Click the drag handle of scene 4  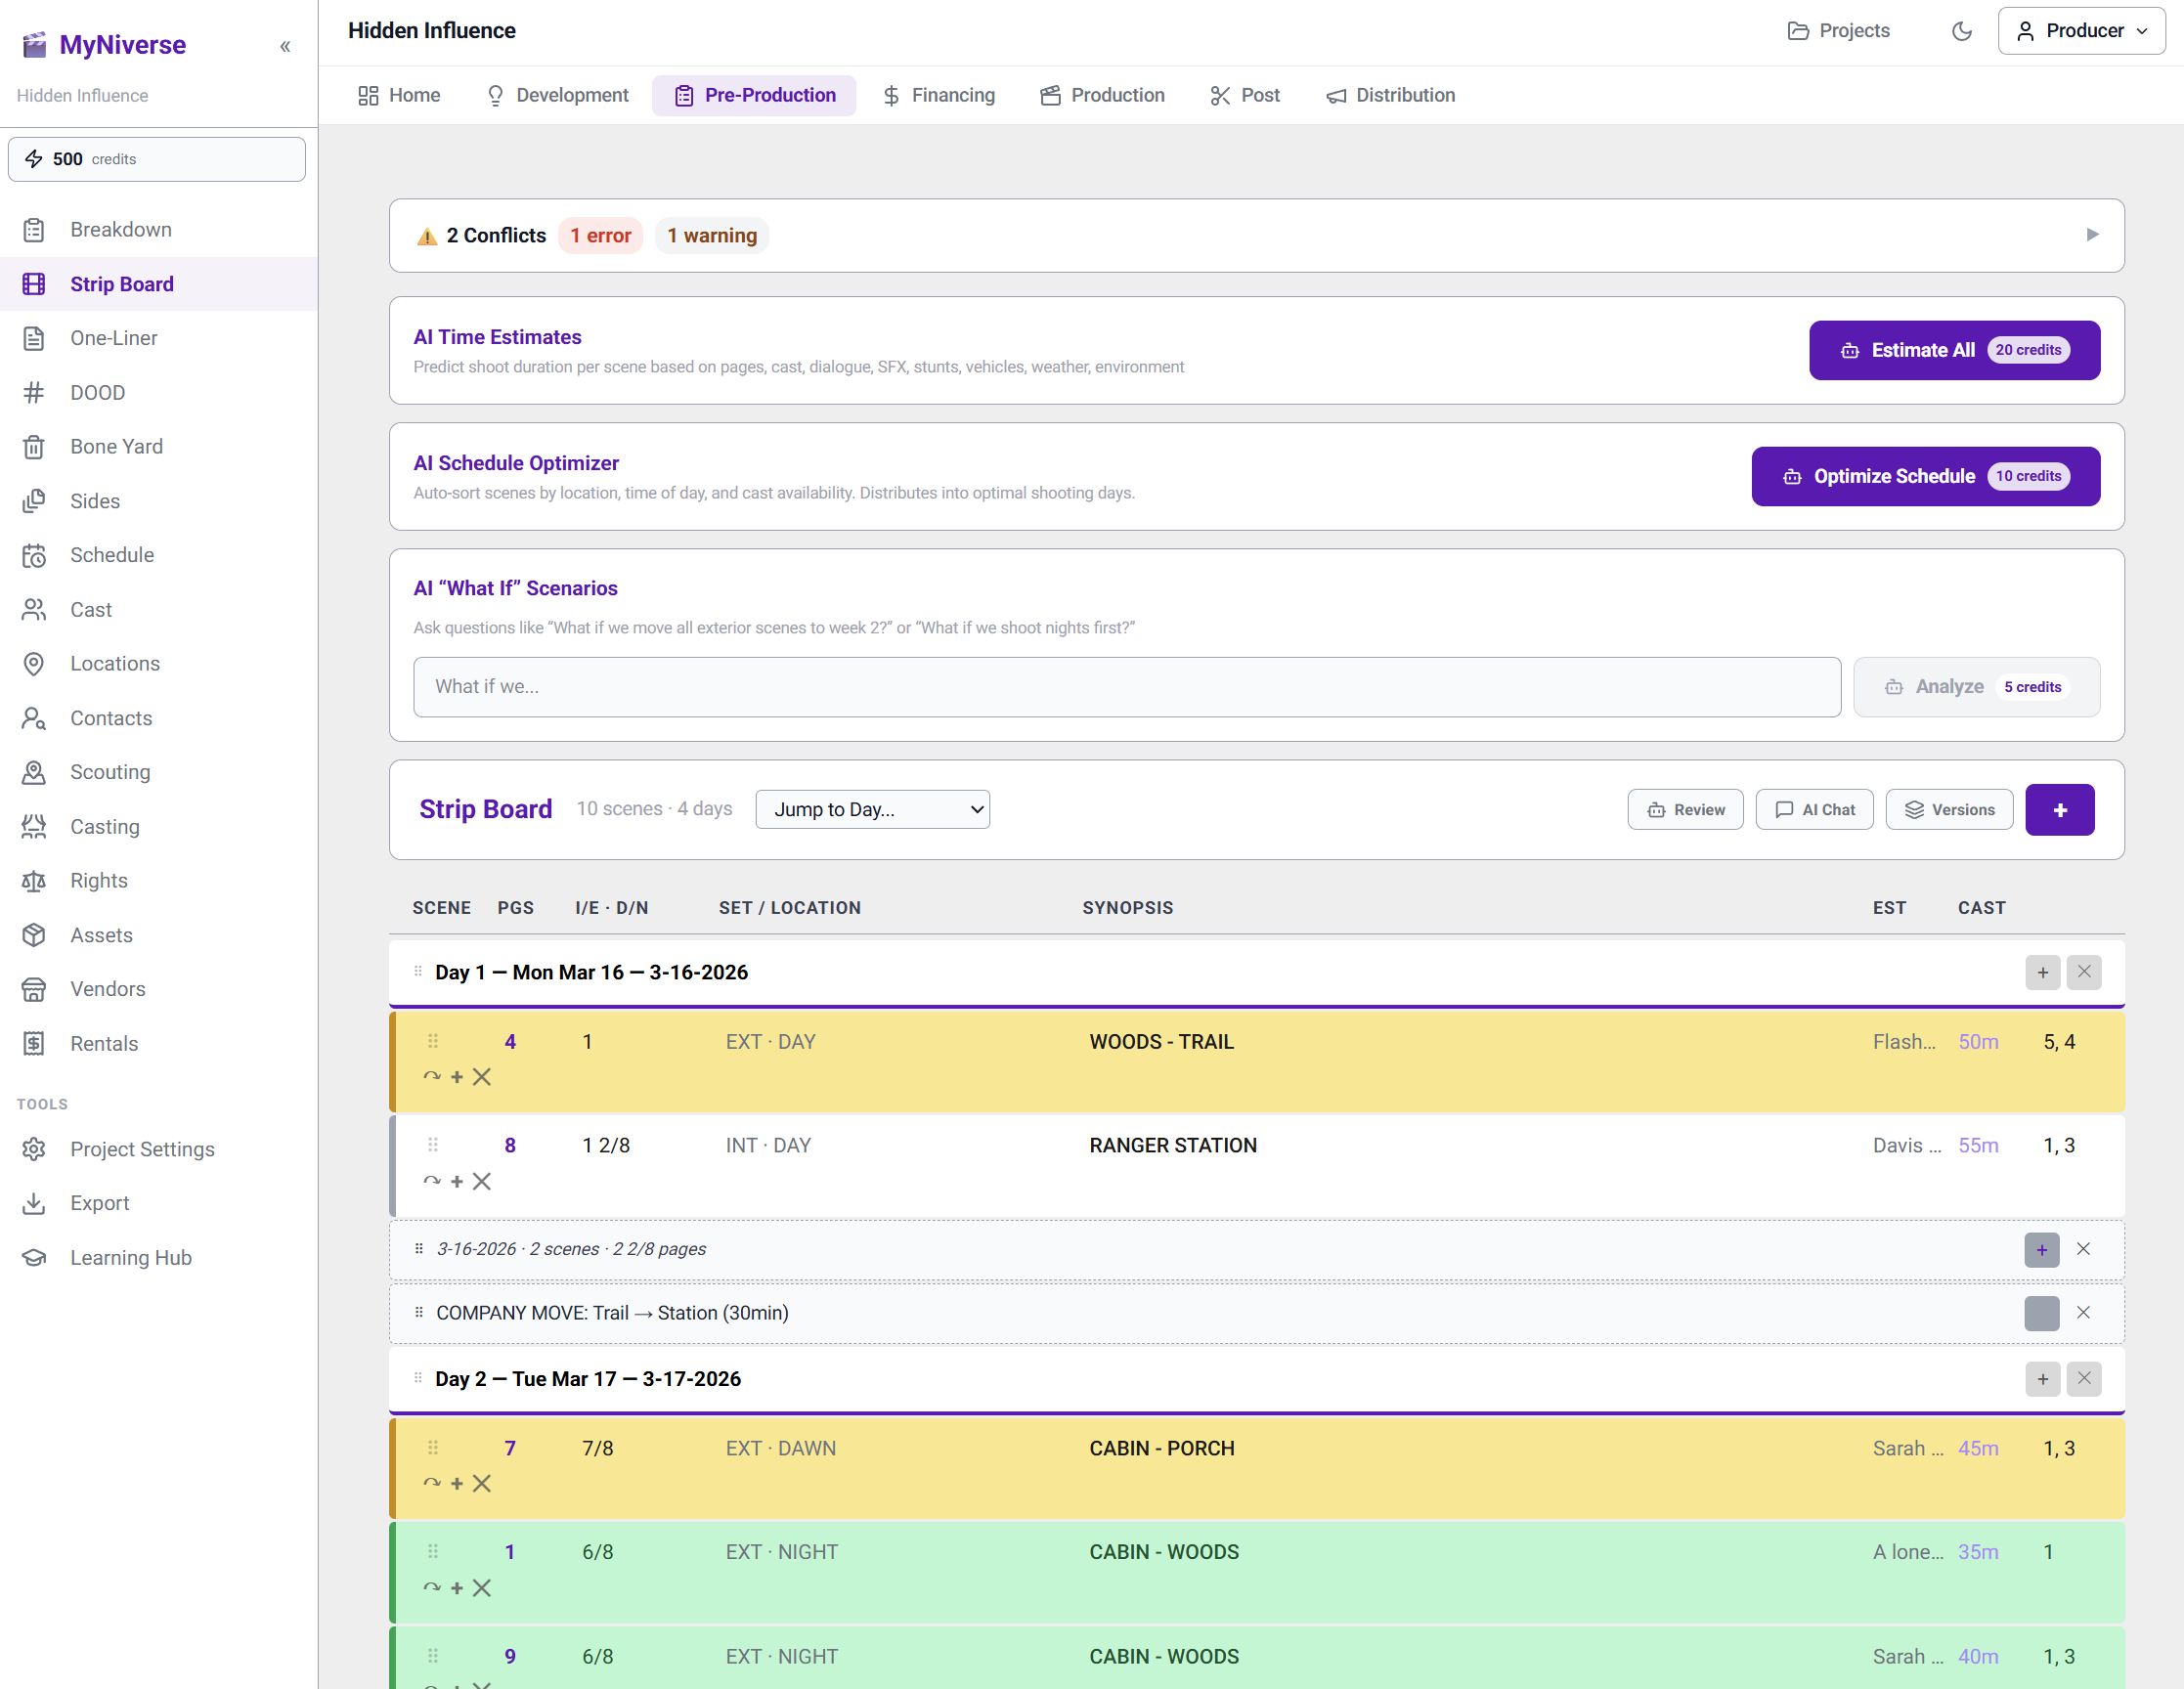(433, 1041)
